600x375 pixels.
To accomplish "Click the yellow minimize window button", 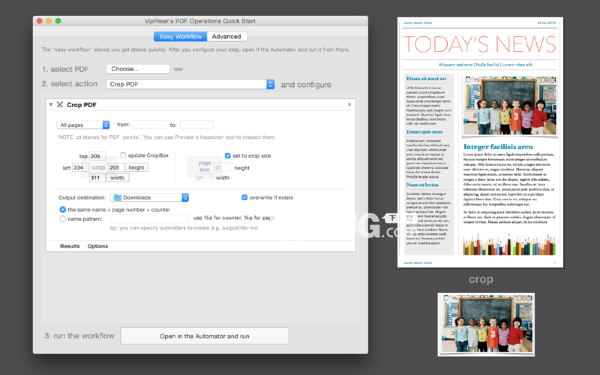I will click(49, 21).
